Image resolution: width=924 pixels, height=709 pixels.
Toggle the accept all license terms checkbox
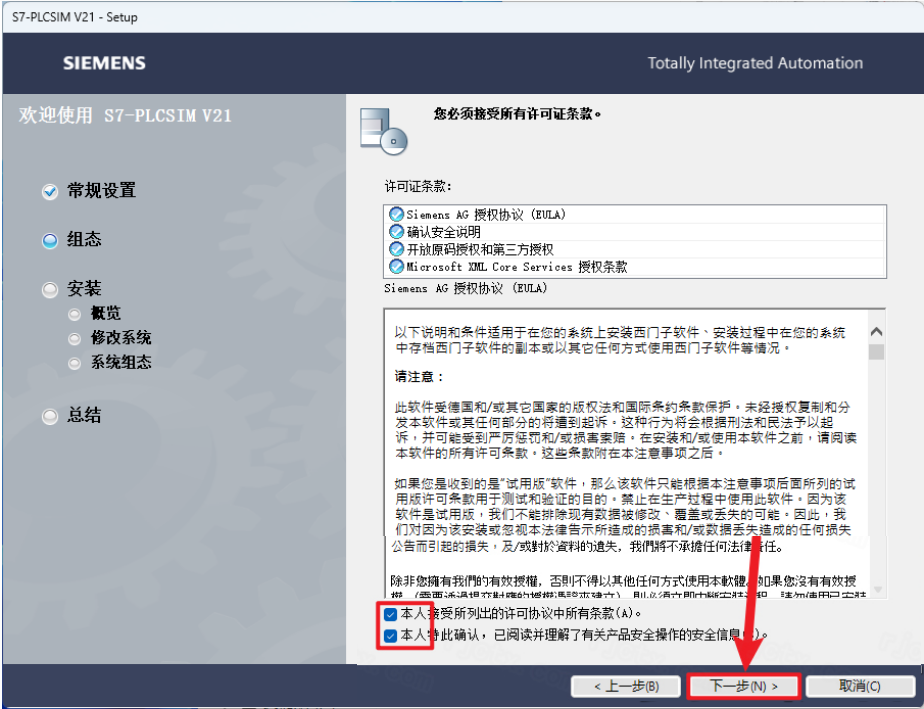tap(390, 615)
